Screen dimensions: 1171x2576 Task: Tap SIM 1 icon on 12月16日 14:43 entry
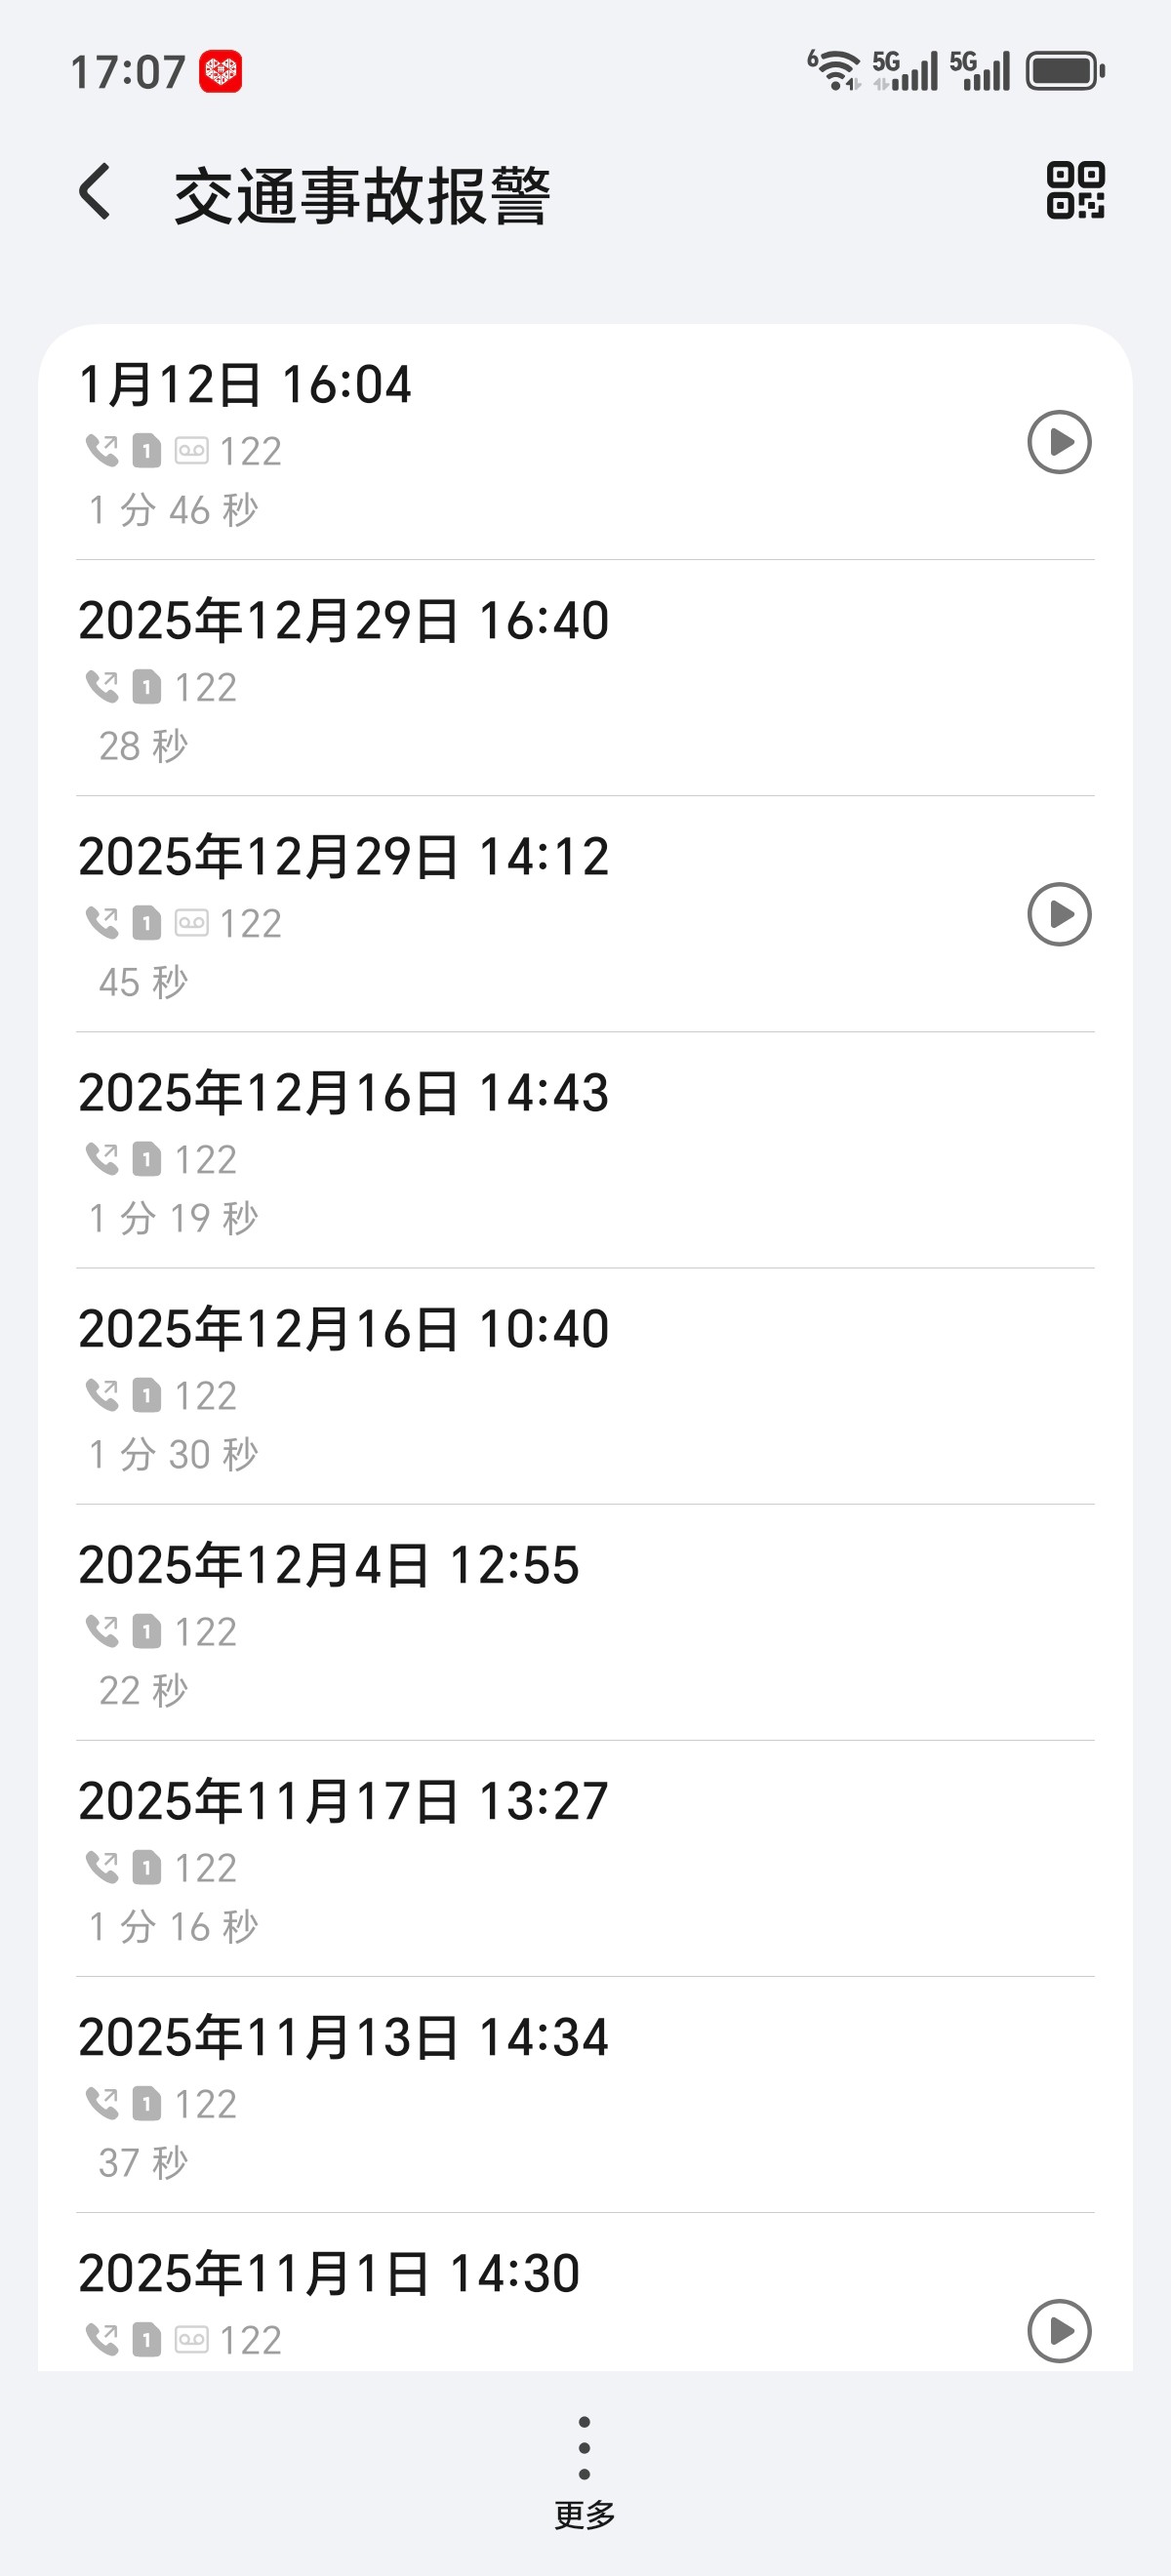point(147,1159)
